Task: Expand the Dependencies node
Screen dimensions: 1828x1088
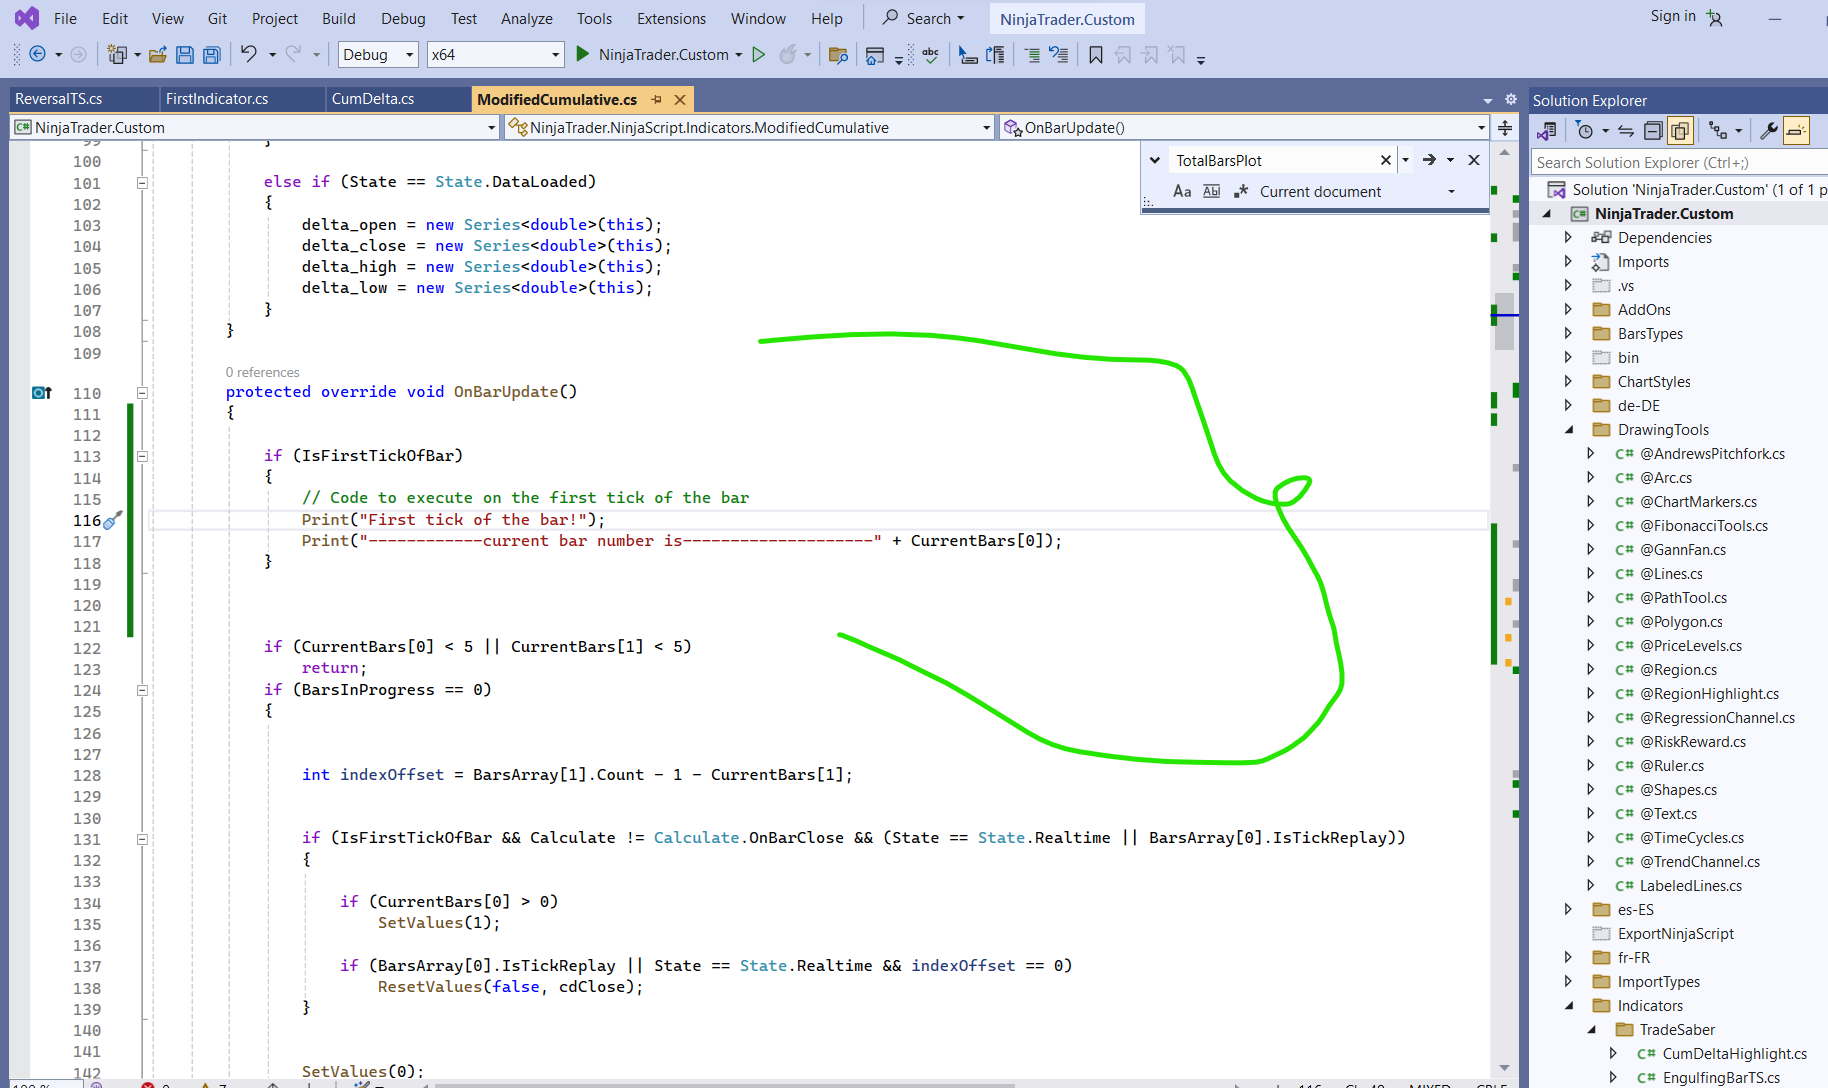Action: click(1568, 238)
